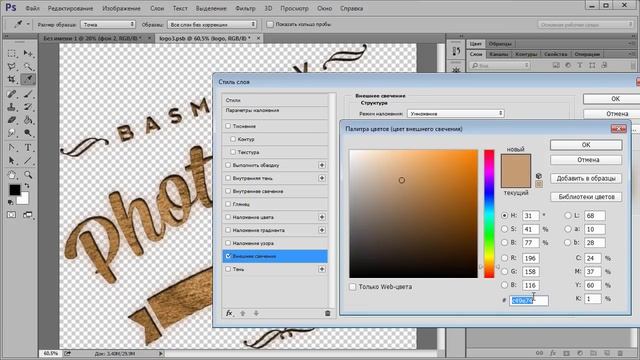This screenshot has width=640, height=360.
Task: Toggle Quick Mask mode icon
Action: click(11, 215)
